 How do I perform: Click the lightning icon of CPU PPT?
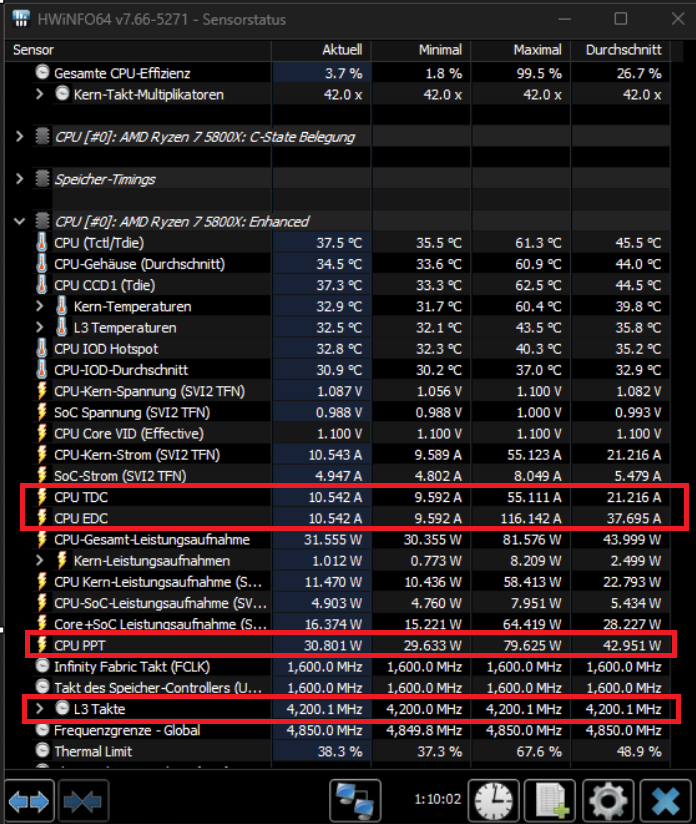pos(42,645)
